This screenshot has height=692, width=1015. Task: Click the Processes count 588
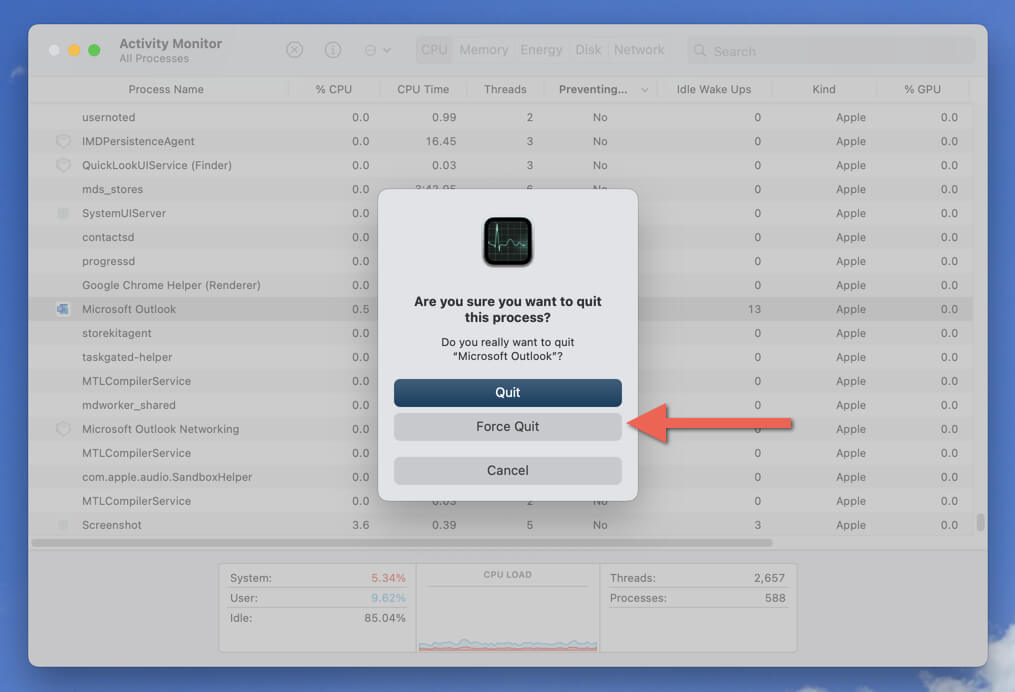tap(775, 597)
